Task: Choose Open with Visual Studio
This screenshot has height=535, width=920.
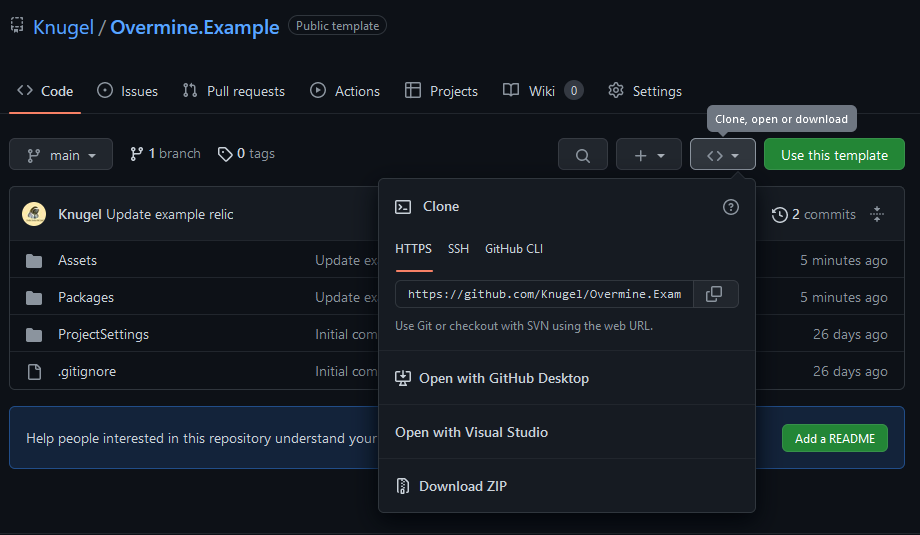Action: pos(567,432)
